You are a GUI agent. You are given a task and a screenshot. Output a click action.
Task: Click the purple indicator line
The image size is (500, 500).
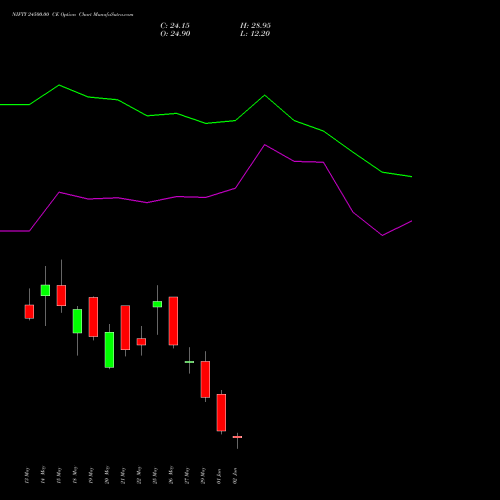click(x=206, y=197)
